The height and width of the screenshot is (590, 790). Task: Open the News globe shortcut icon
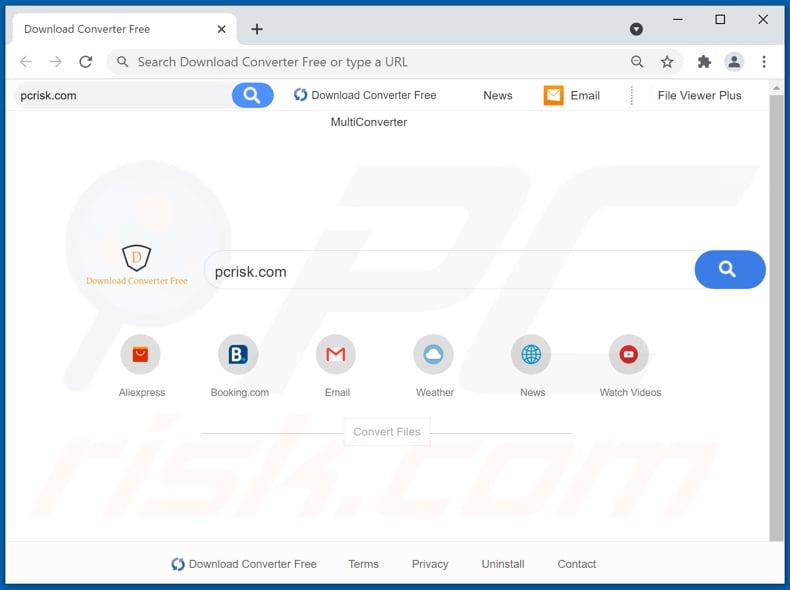click(531, 354)
